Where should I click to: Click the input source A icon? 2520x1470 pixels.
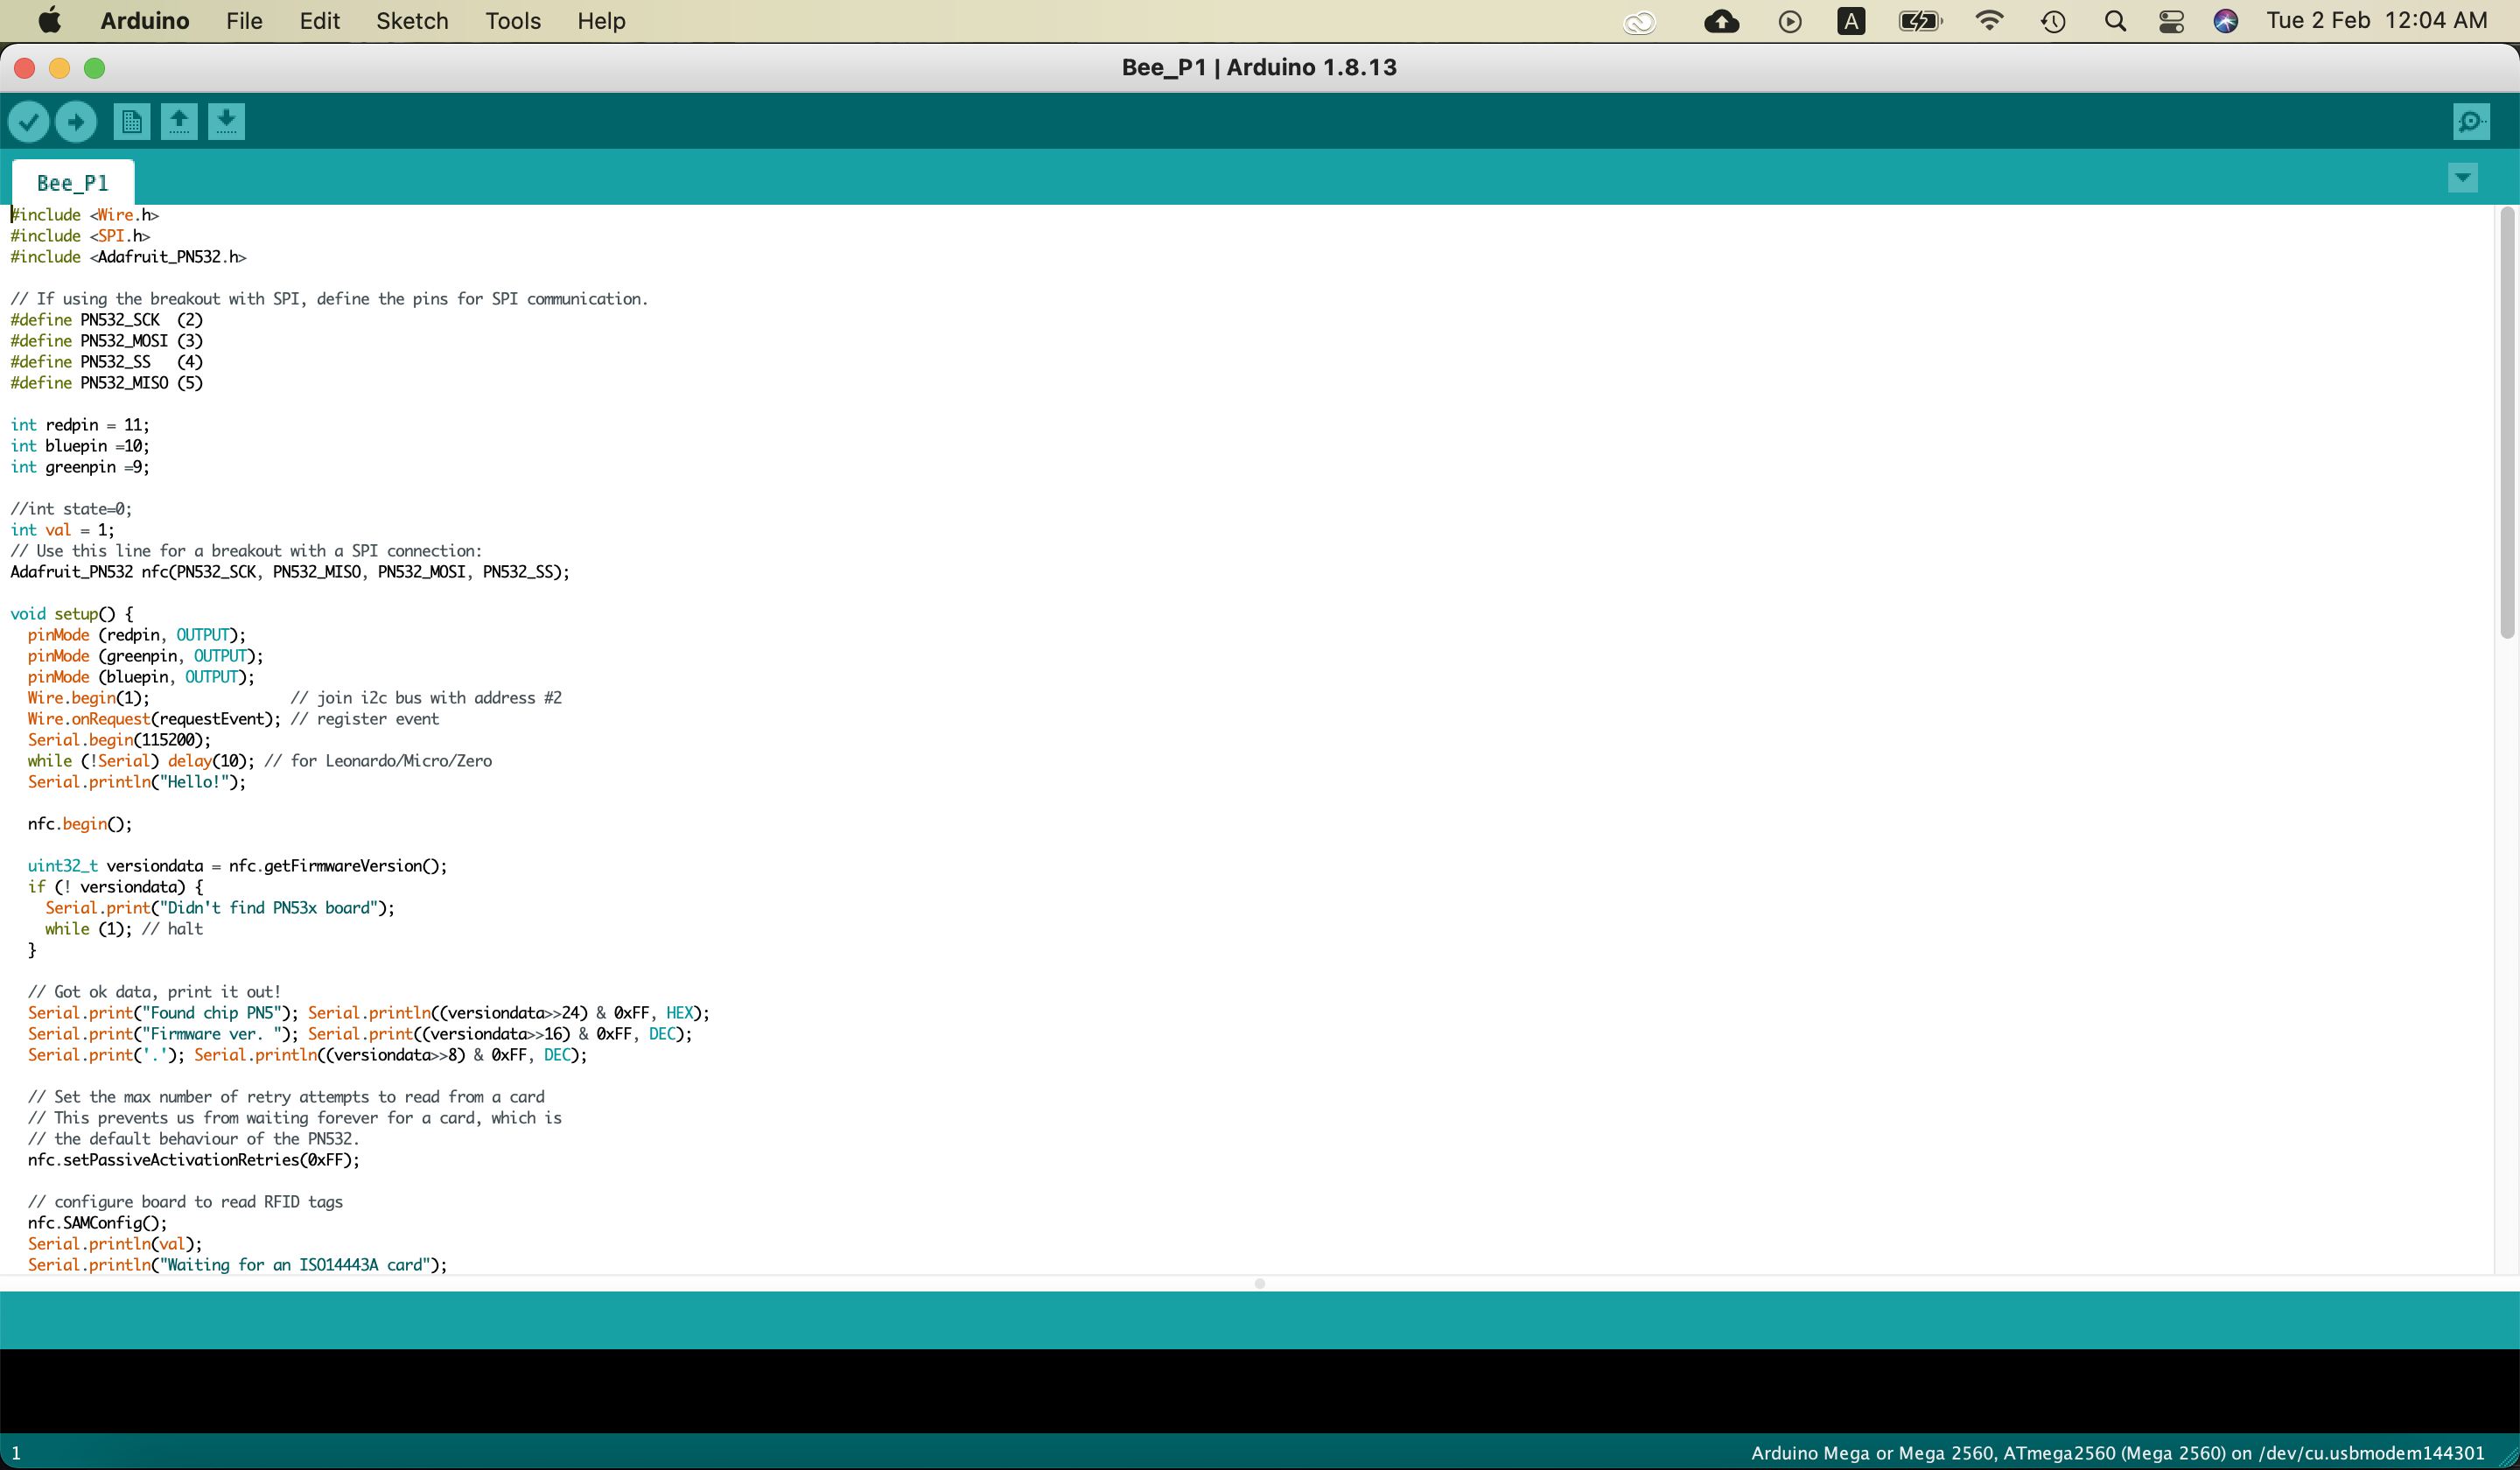pos(1851,21)
